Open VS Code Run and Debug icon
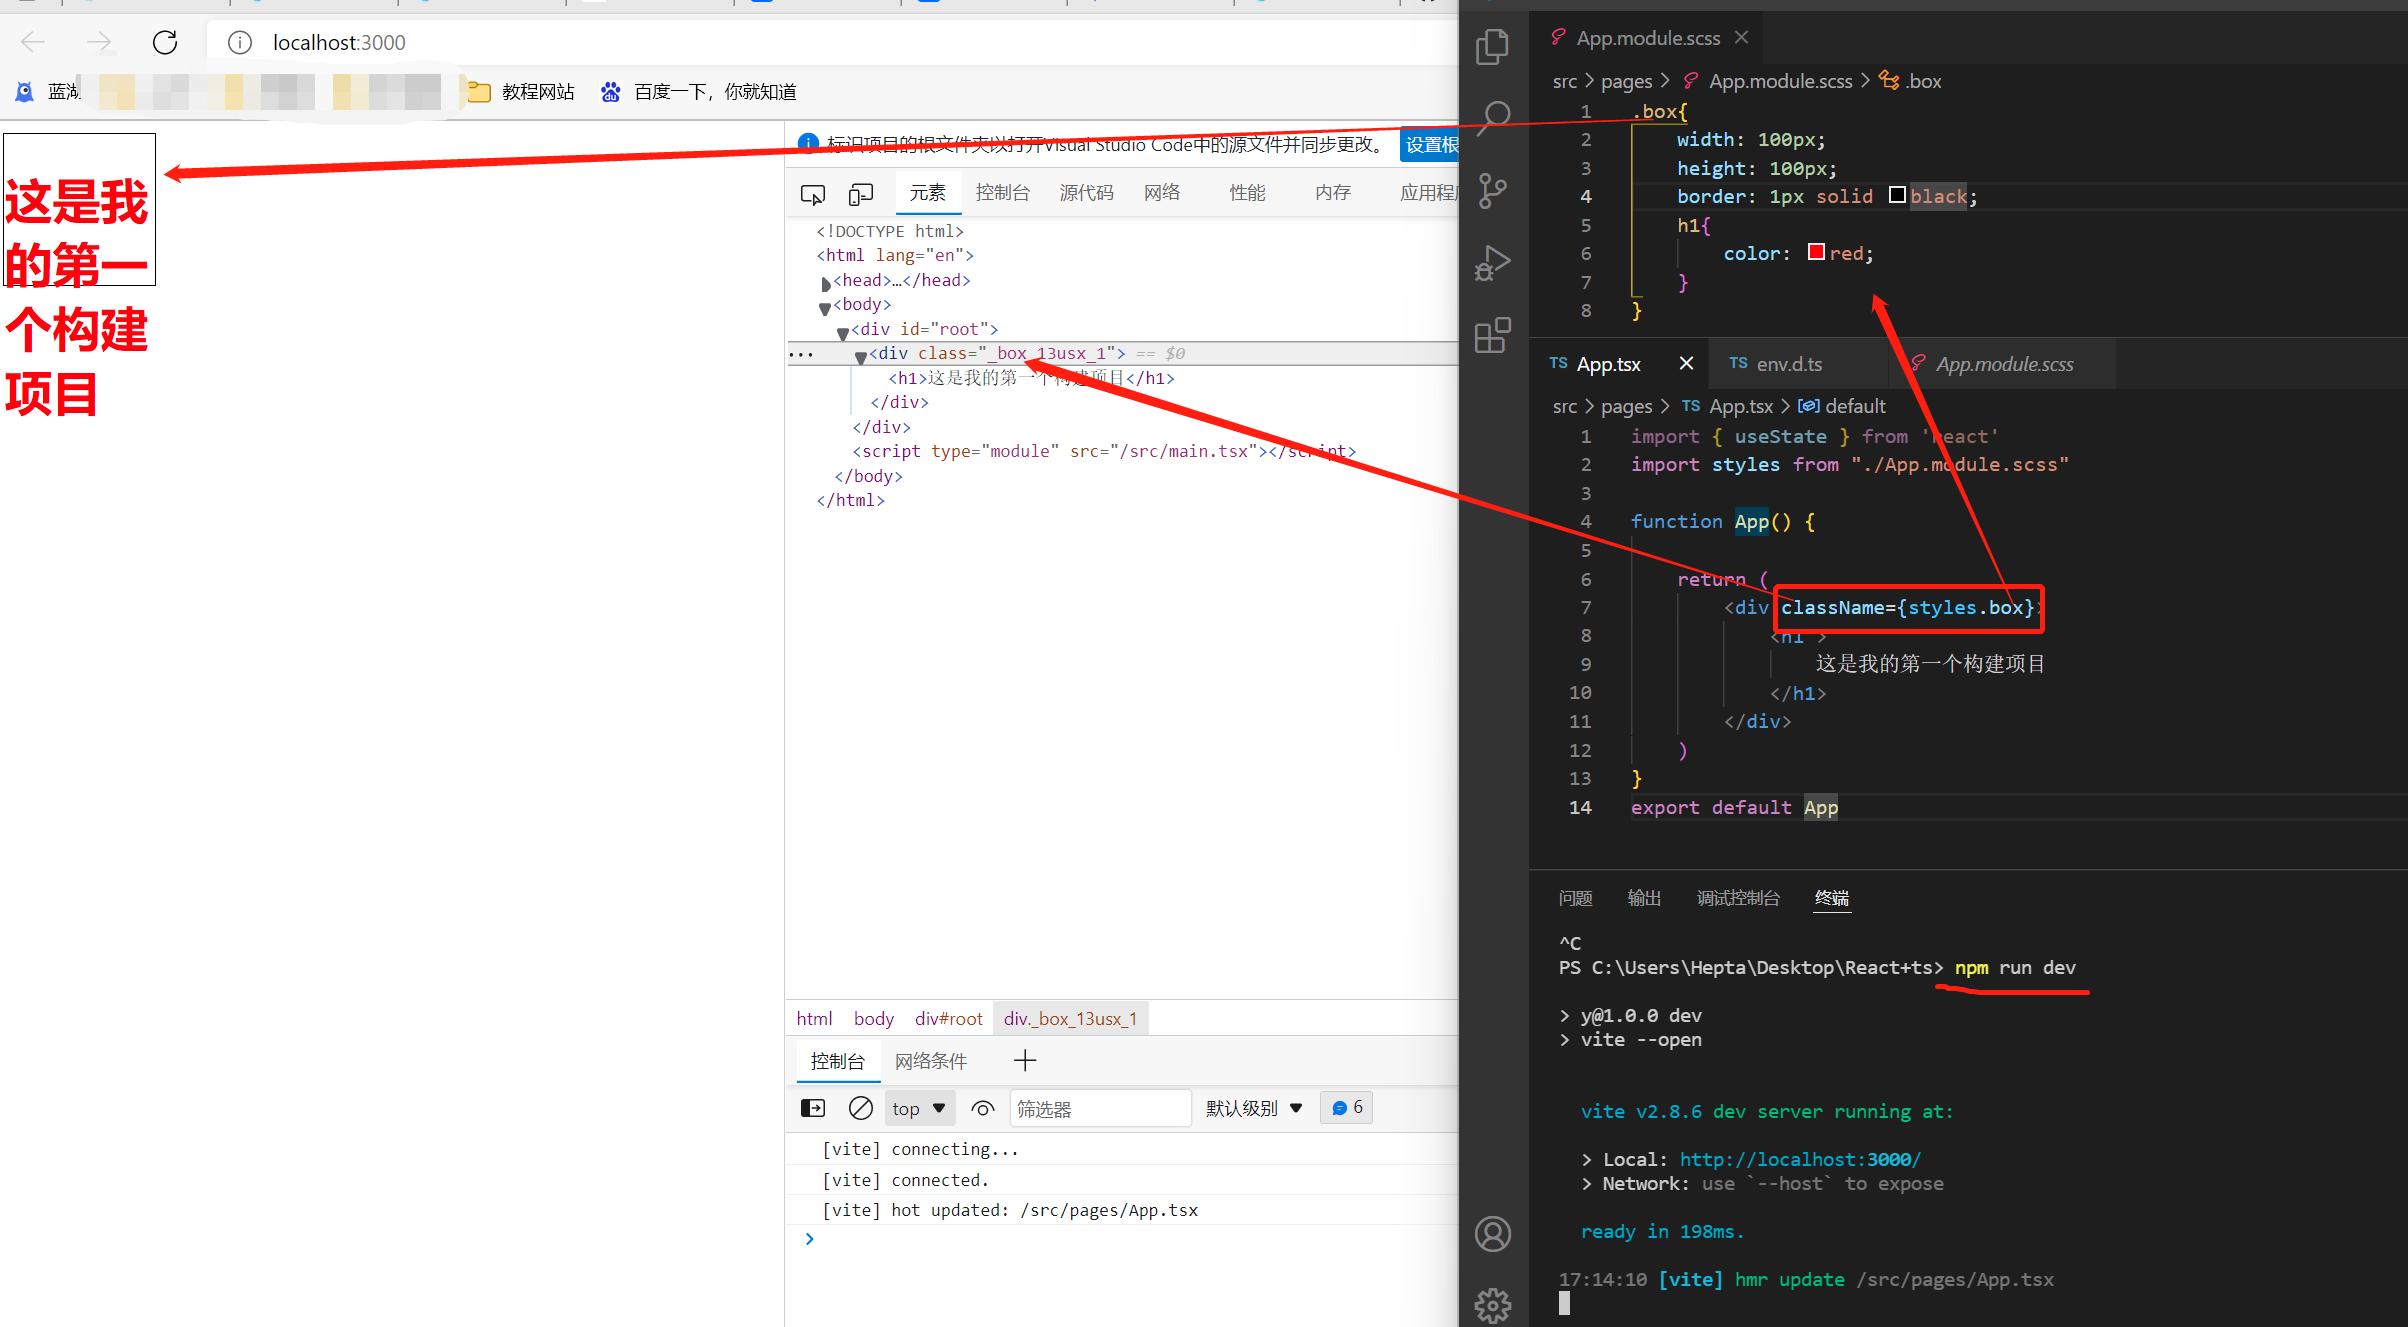2408x1327 pixels. tap(1492, 263)
